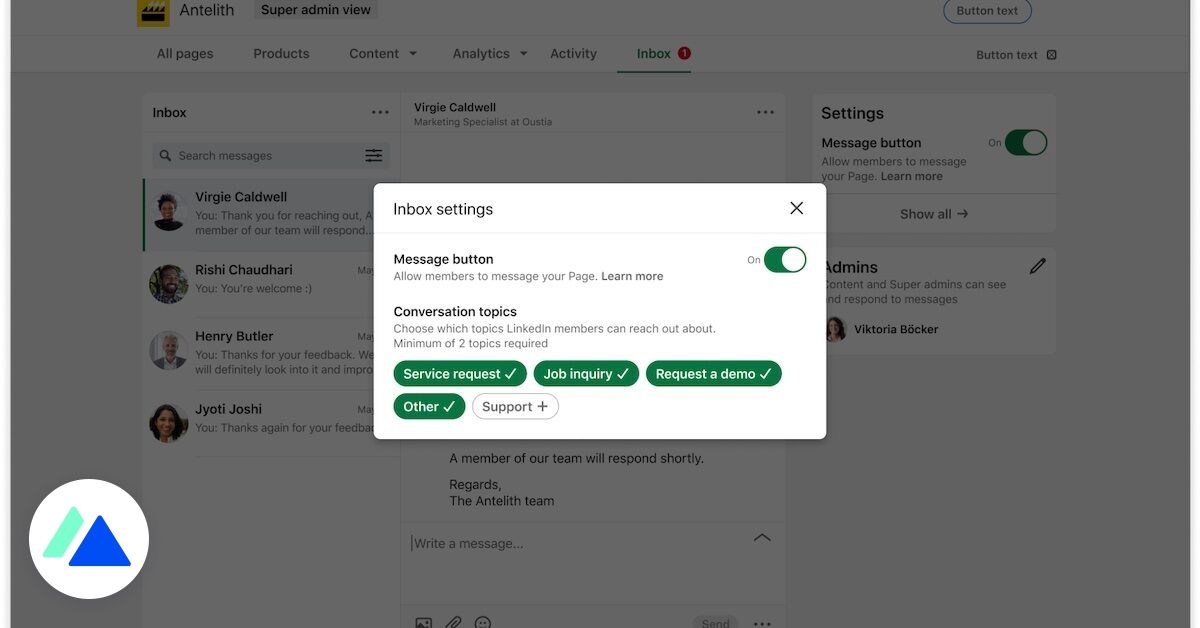
Task: Switch to Activity tab
Action: [573, 54]
